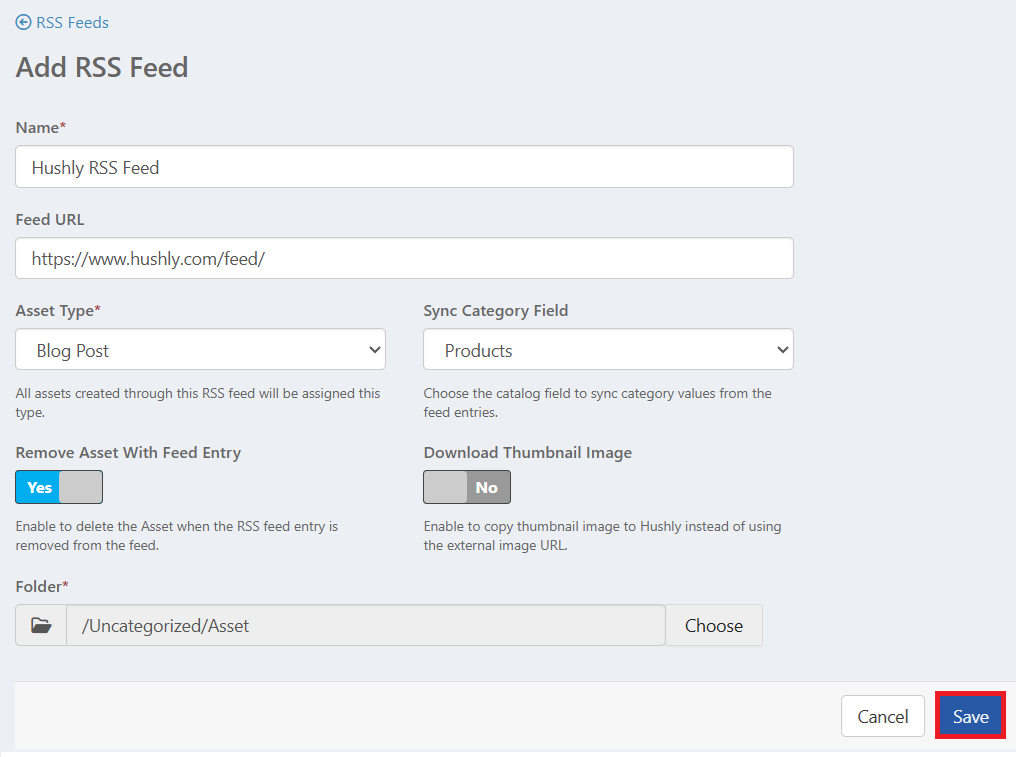Screen dimensions: 1016x757
Task: Focus the Name input field
Action: click(x=404, y=167)
